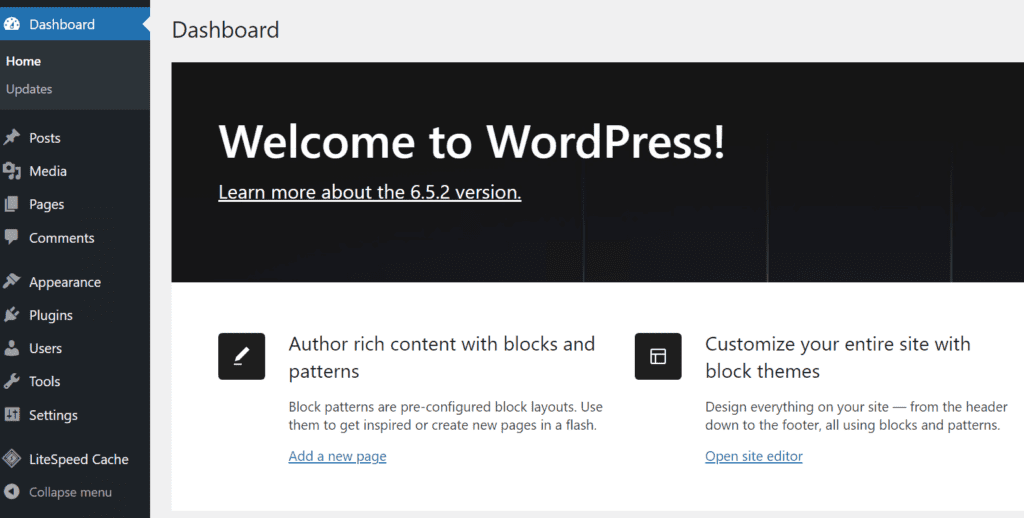
Task: Select Home under Dashboard
Action: tap(24, 61)
